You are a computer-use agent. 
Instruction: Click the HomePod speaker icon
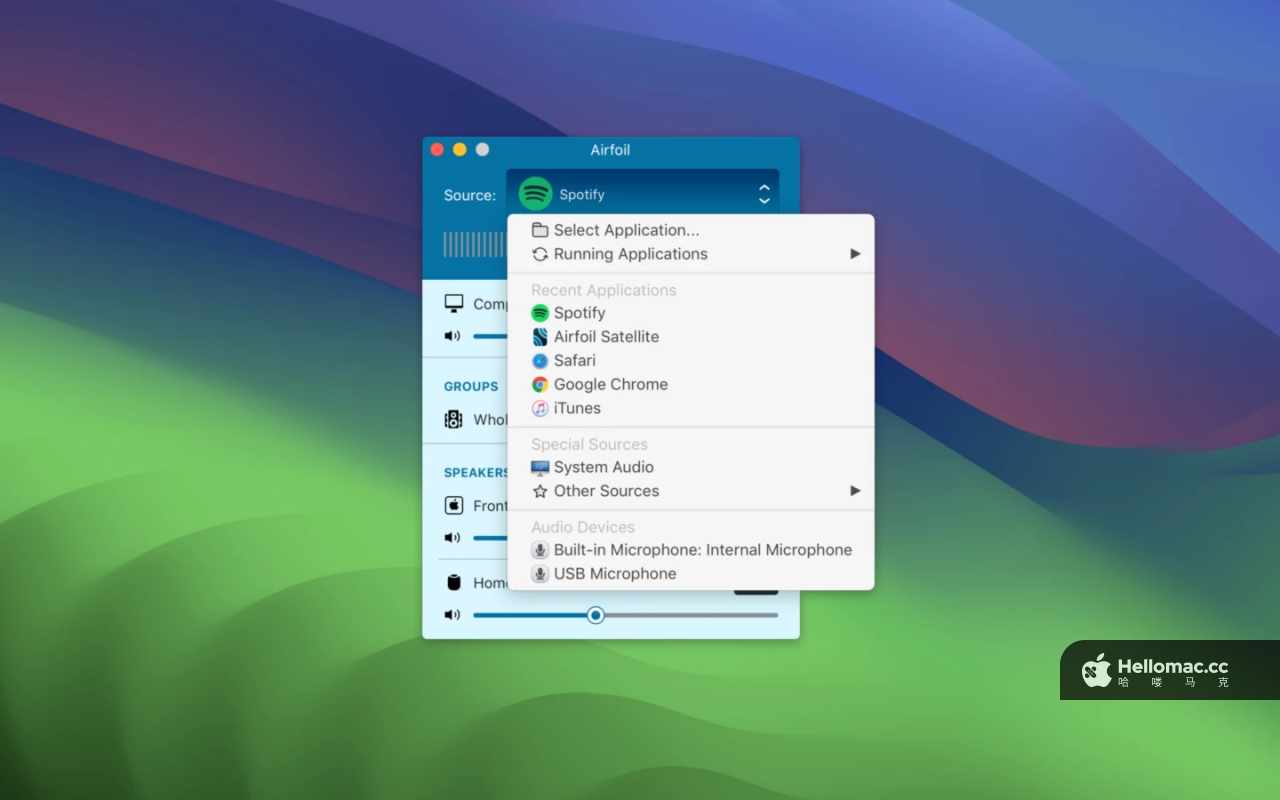[454, 582]
